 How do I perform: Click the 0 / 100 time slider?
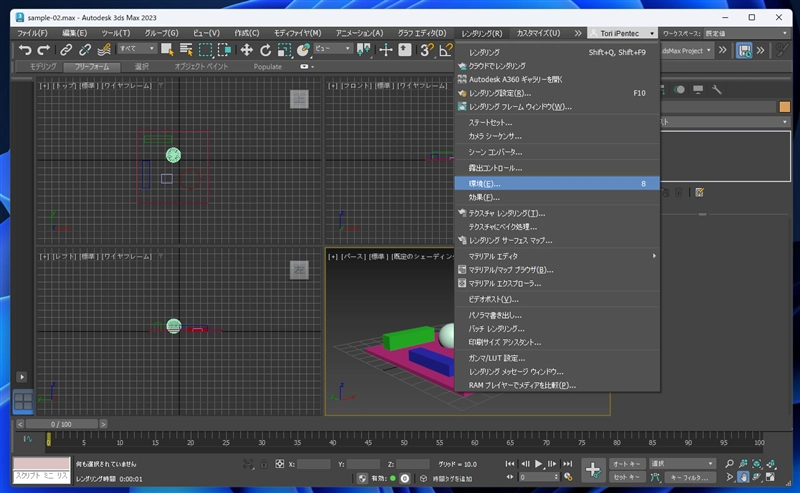point(61,424)
